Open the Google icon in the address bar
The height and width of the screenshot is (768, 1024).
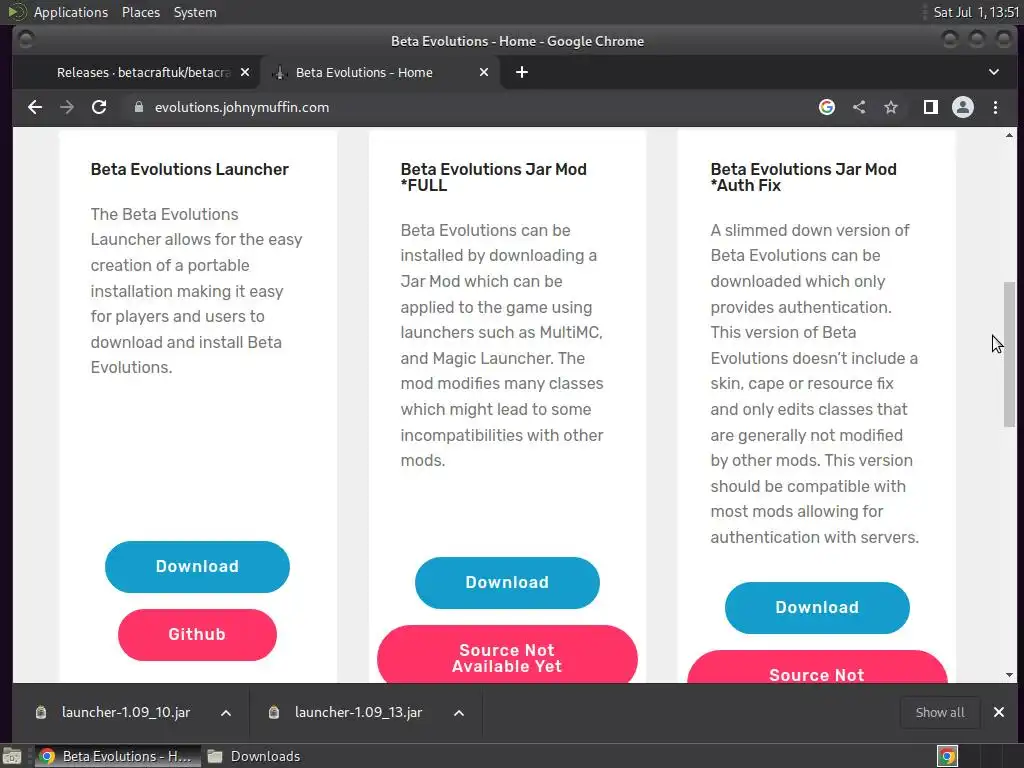827,107
